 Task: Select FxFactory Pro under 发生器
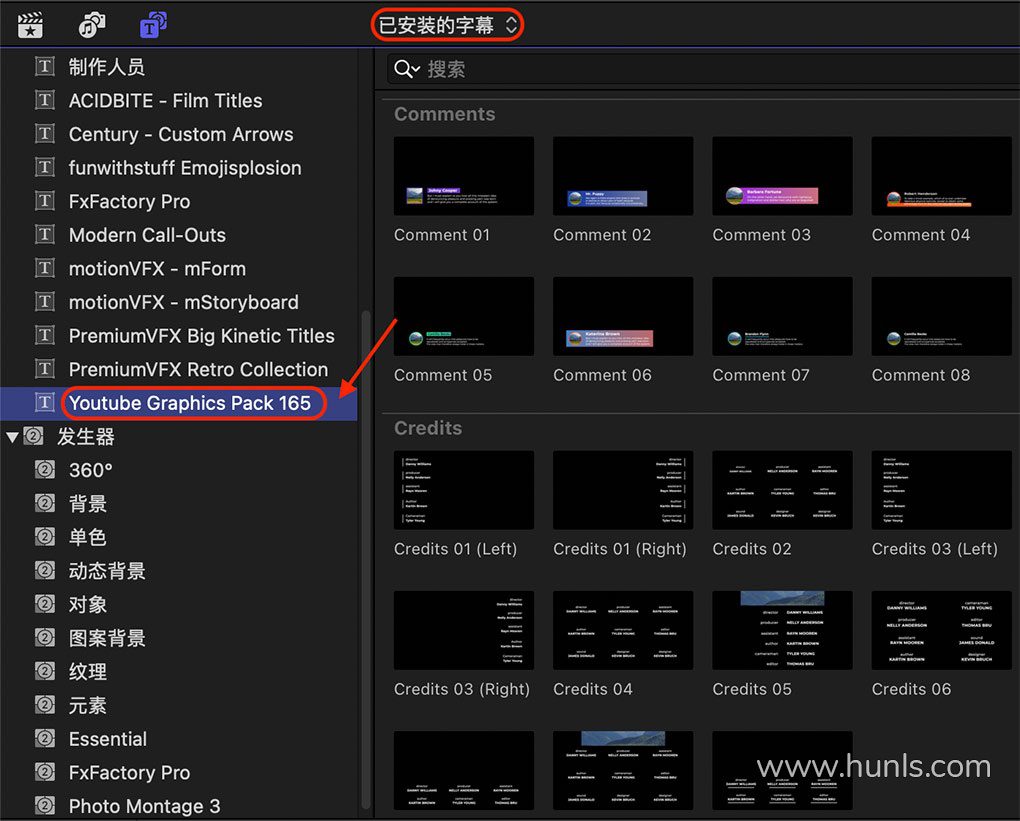pos(129,773)
